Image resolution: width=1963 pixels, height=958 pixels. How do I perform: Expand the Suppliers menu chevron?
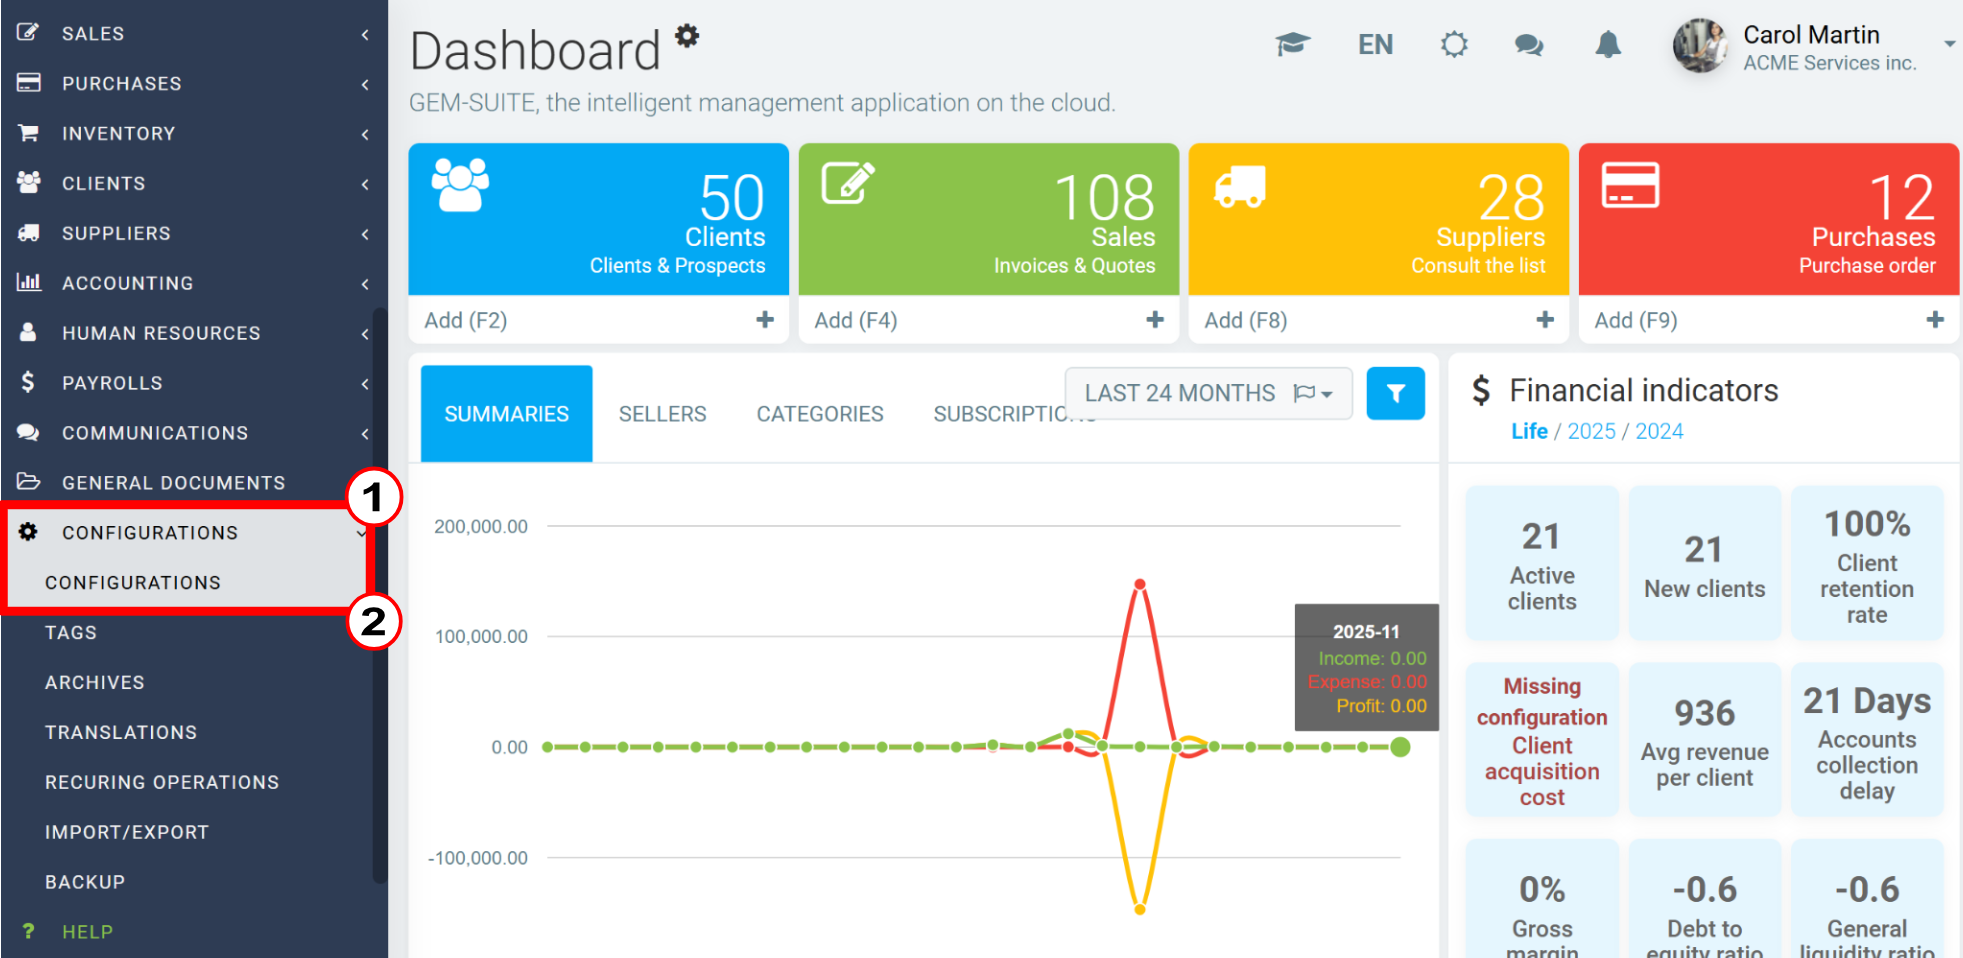[x=365, y=234]
